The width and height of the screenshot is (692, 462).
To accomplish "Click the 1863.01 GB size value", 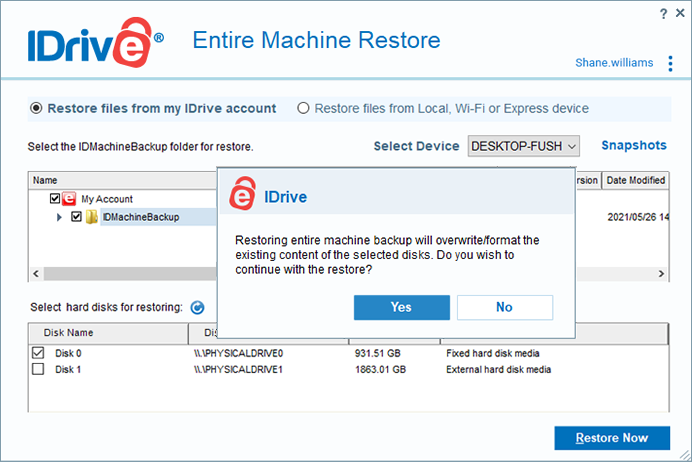I will click(x=380, y=370).
